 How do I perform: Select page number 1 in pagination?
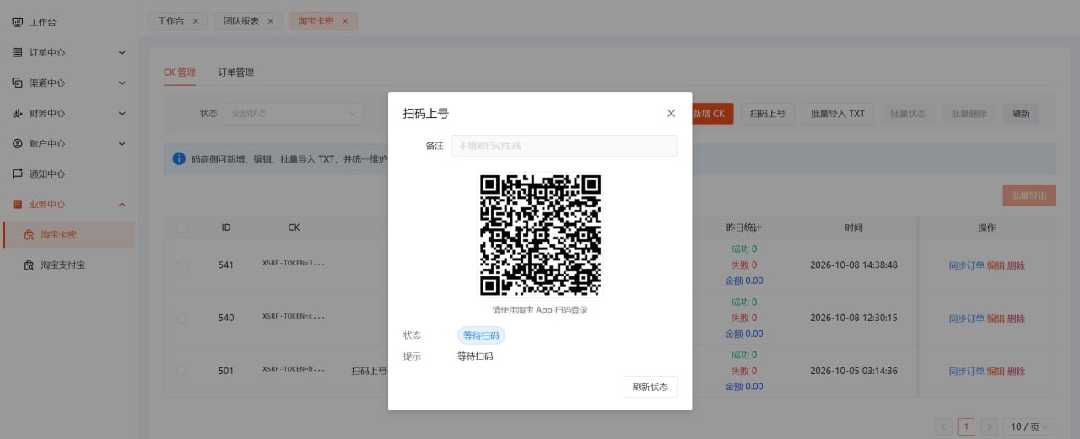pyautogui.click(x=966, y=427)
